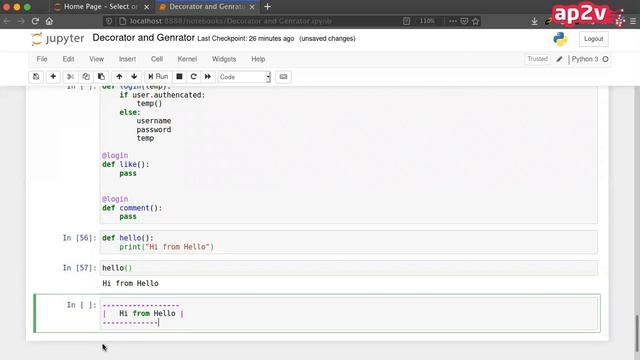Viewport: 640px width, 360px height.
Task: Open the Cell menu
Action: 157,59
